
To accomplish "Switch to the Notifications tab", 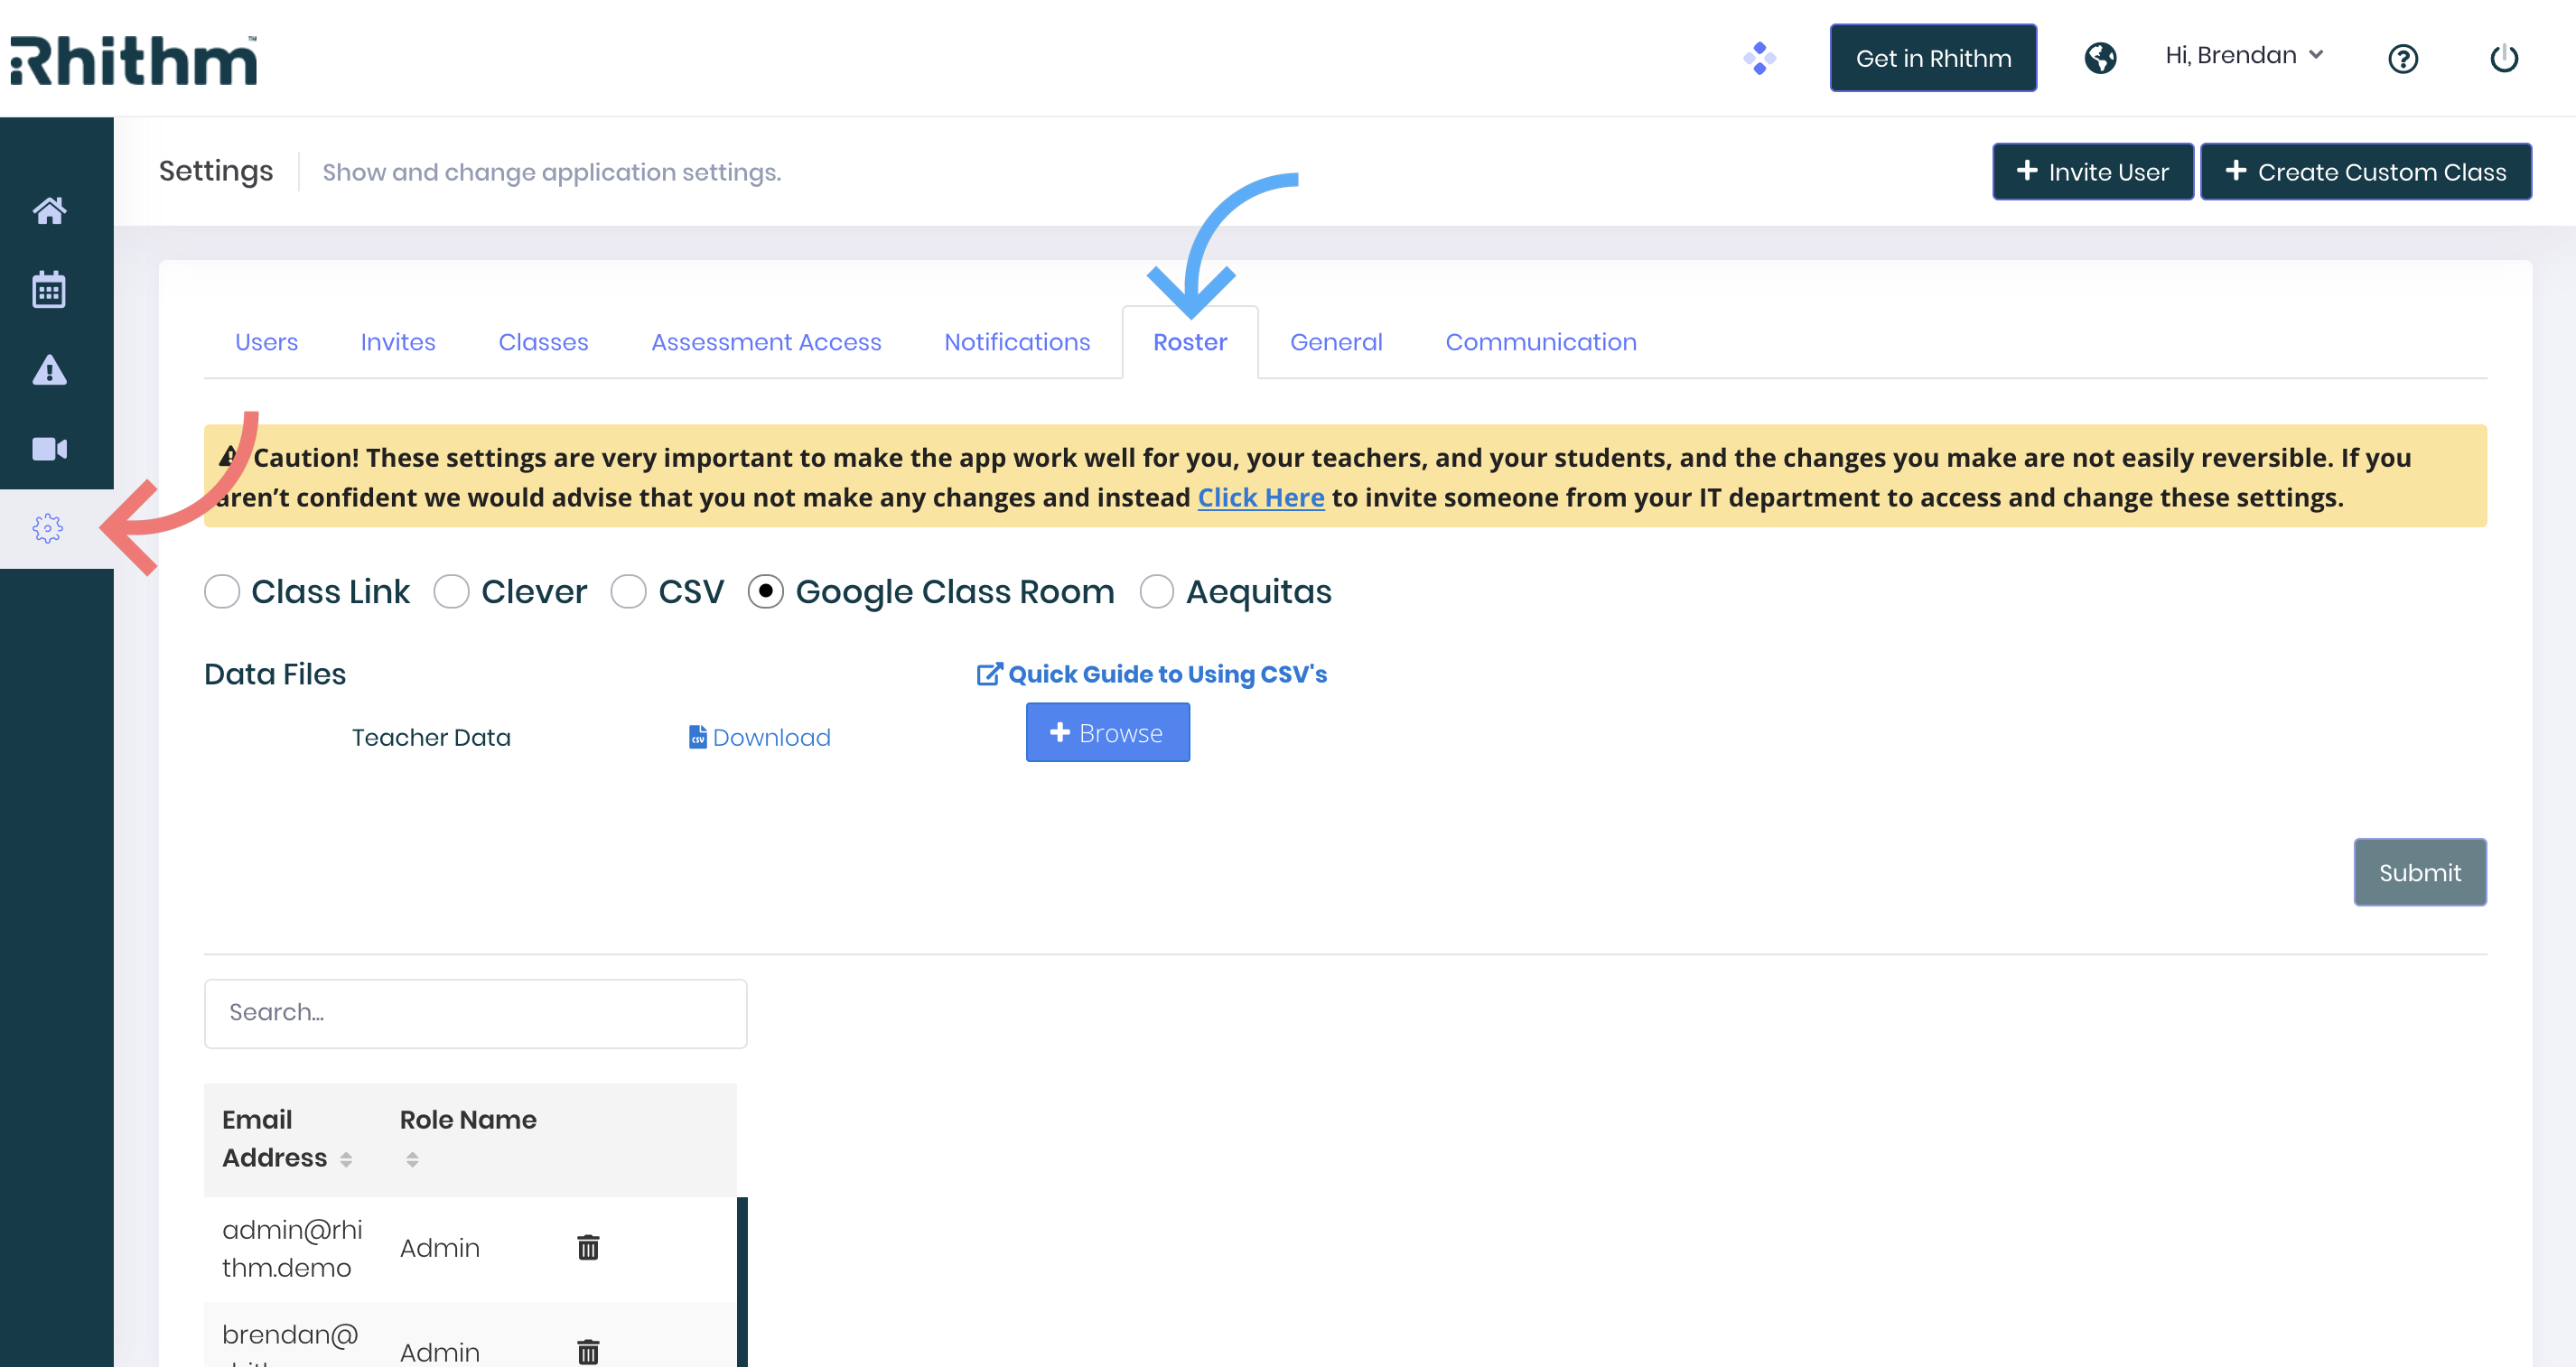I will (1017, 340).
